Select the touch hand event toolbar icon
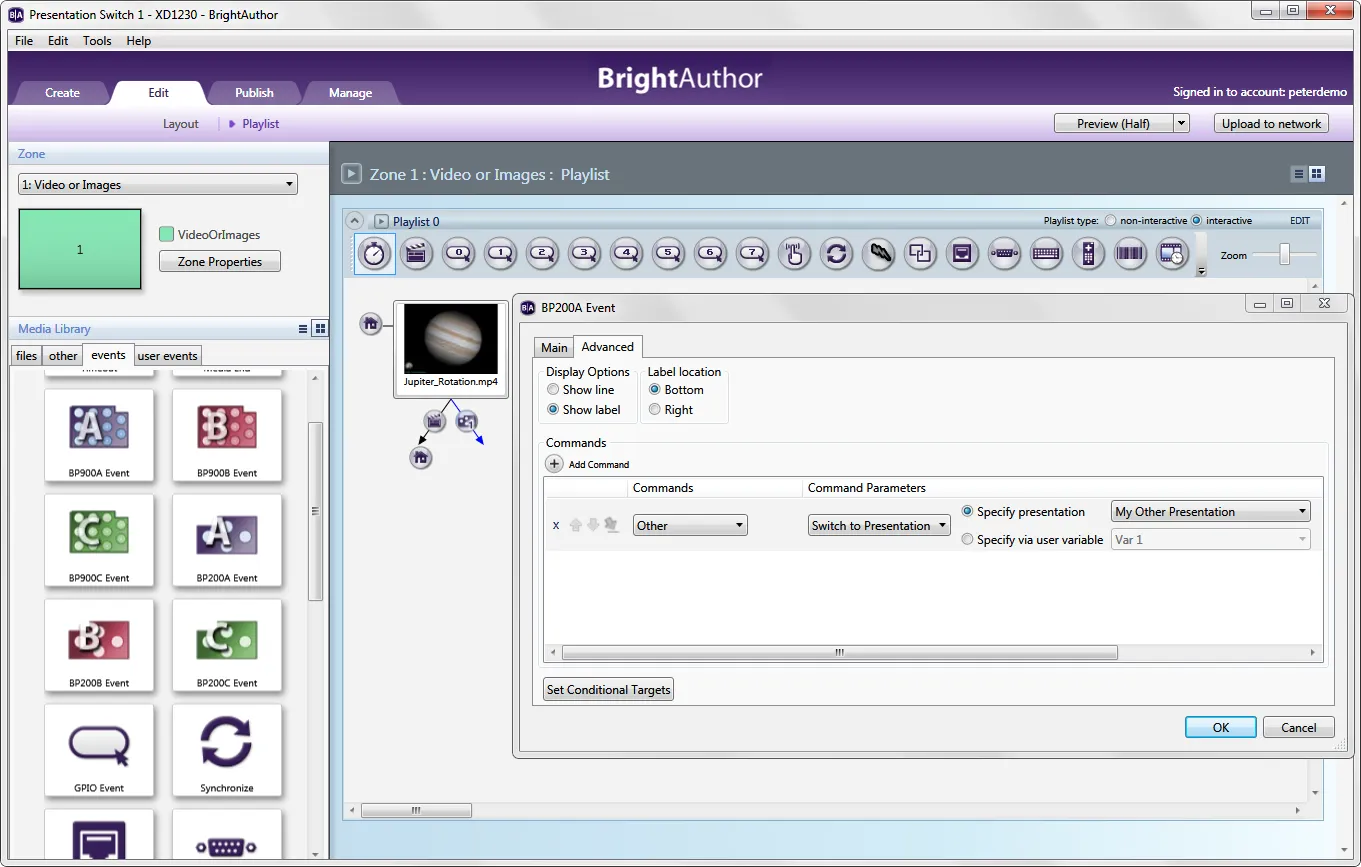The height and width of the screenshot is (867, 1361). click(x=795, y=254)
